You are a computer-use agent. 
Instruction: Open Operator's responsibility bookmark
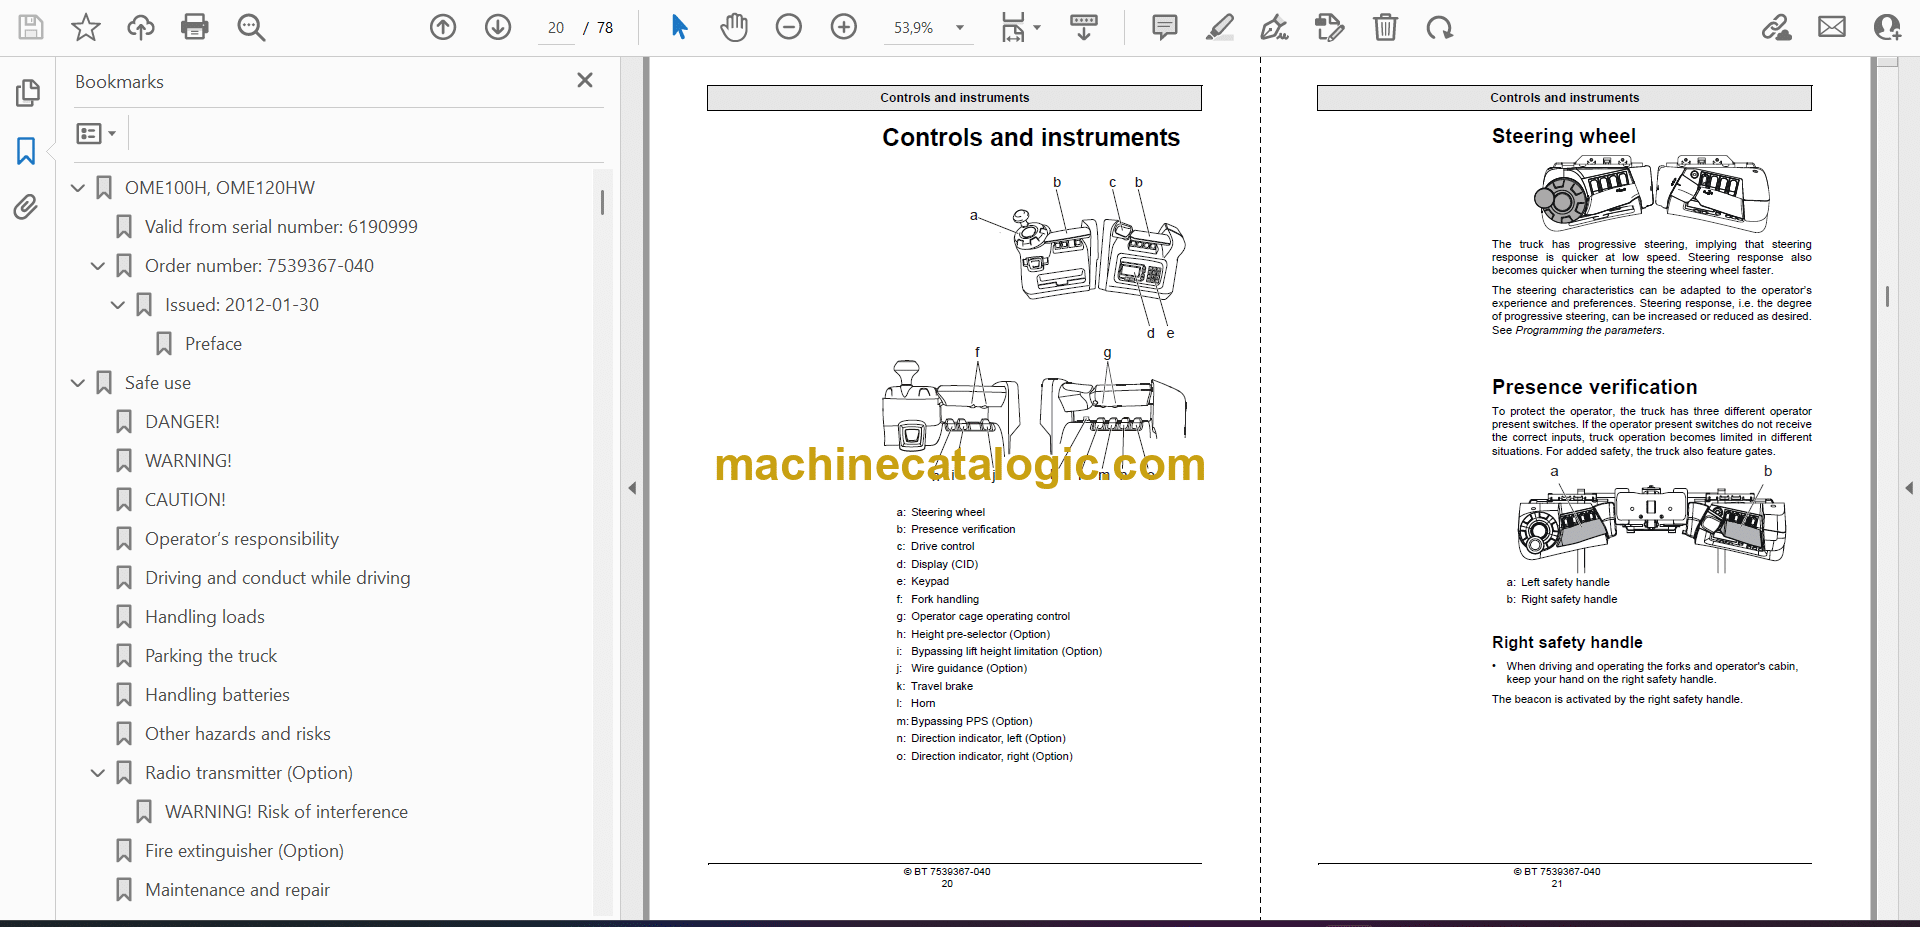[x=242, y=539]
